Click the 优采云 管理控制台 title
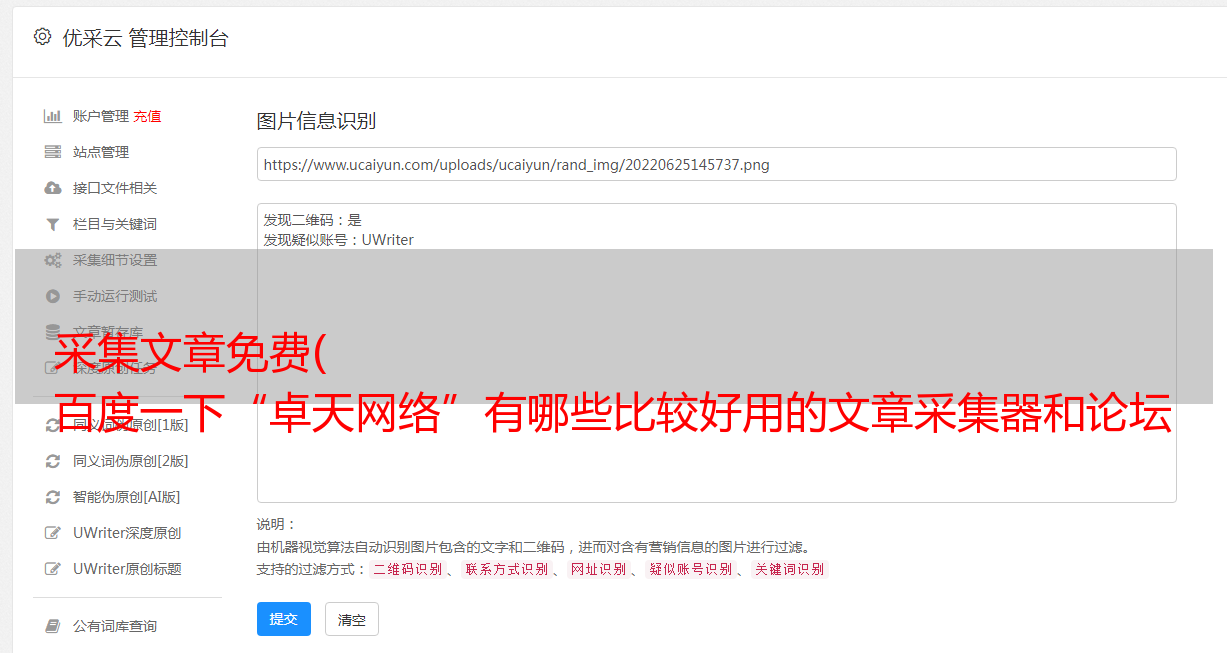This screenshot has height=653, width=1227. 146,38
